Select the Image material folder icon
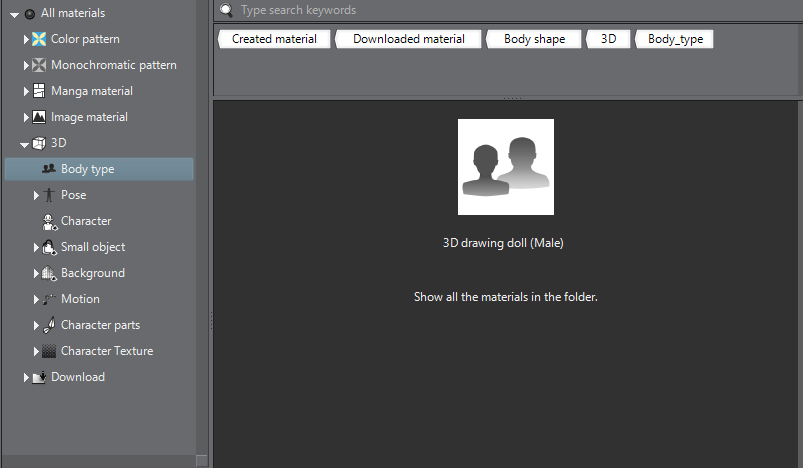 [x=39, y=117]
